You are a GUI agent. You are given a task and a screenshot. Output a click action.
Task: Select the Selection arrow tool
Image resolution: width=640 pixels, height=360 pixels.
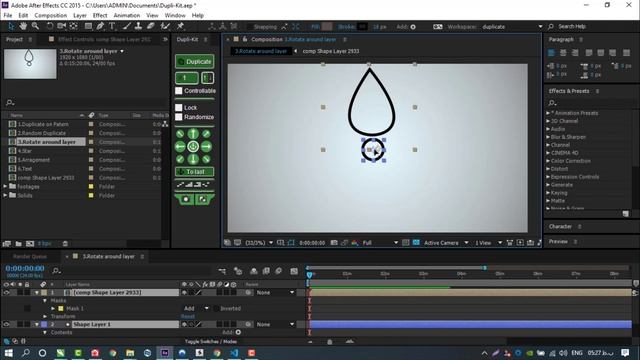click(x=11, y=26)
